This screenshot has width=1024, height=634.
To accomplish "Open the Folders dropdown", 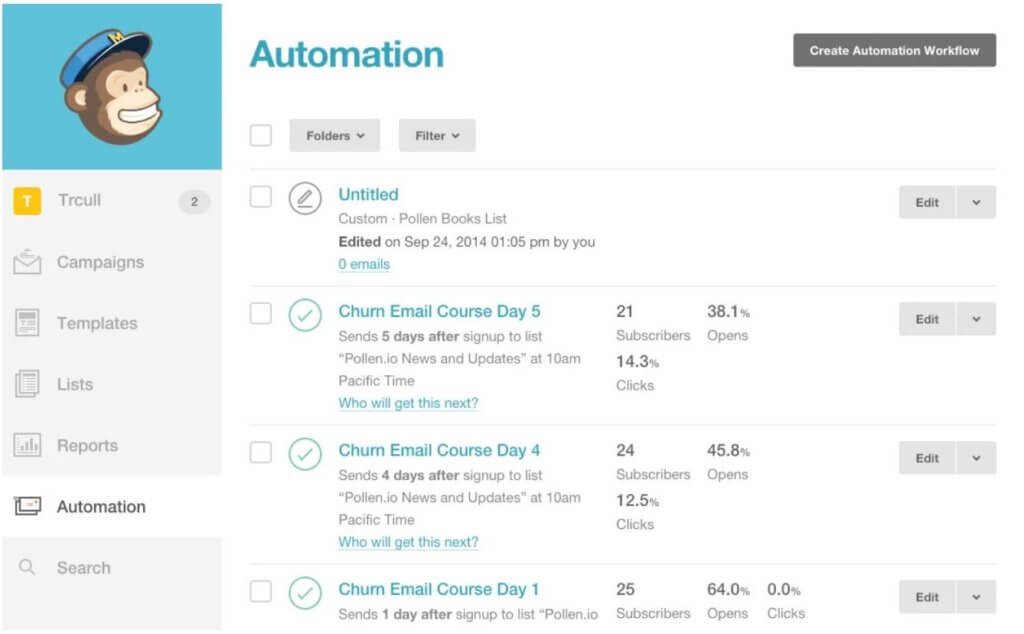I will 335,136.
